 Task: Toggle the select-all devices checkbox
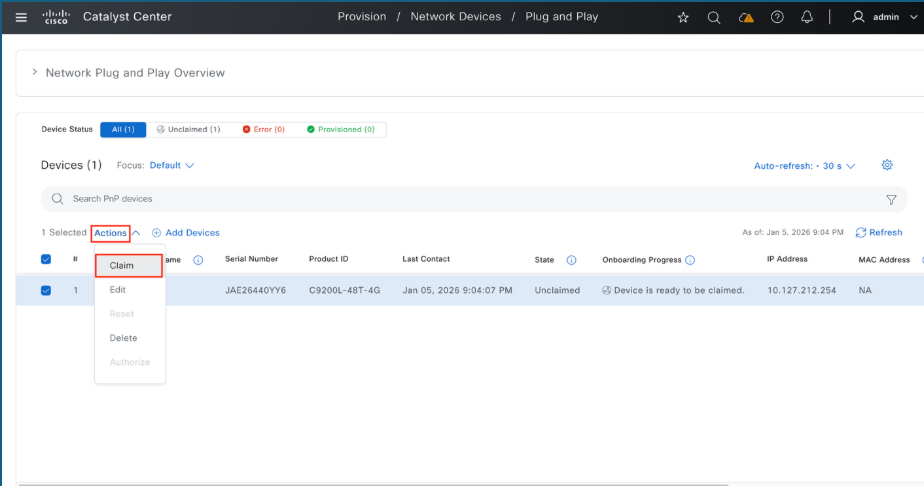coord(46,259)
